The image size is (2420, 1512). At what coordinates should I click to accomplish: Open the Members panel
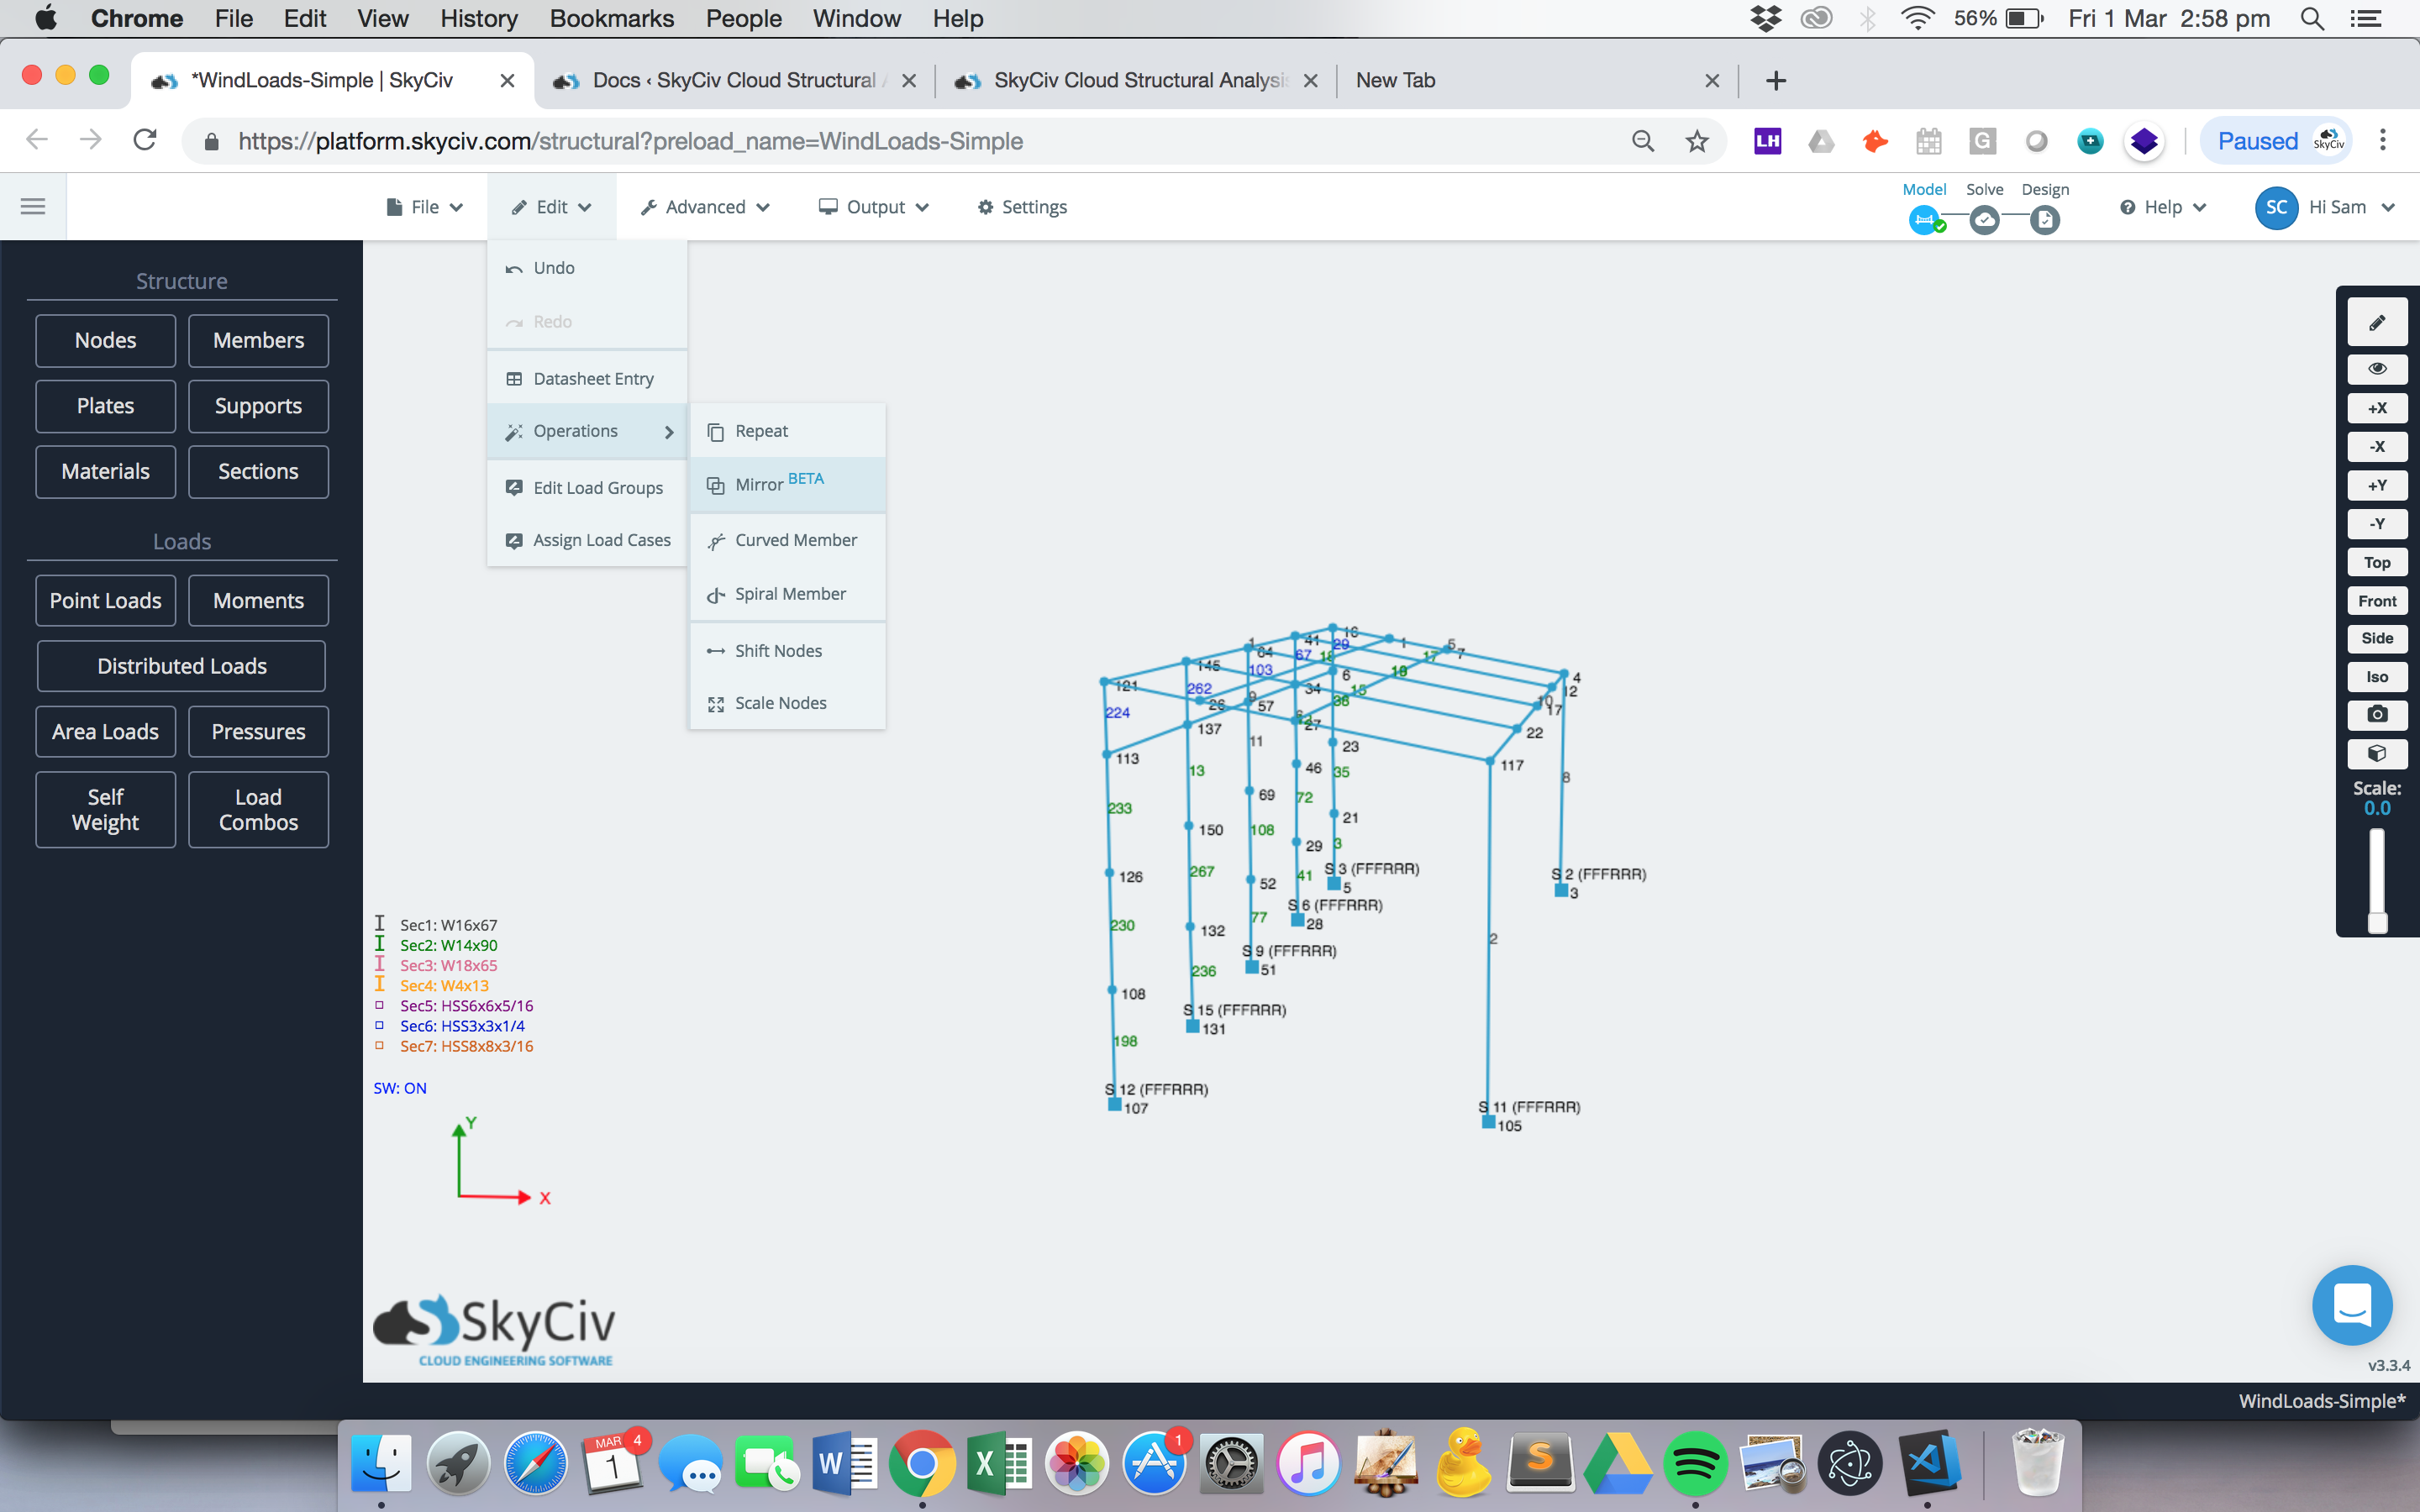pyautogui.click(x=258, y=341)
